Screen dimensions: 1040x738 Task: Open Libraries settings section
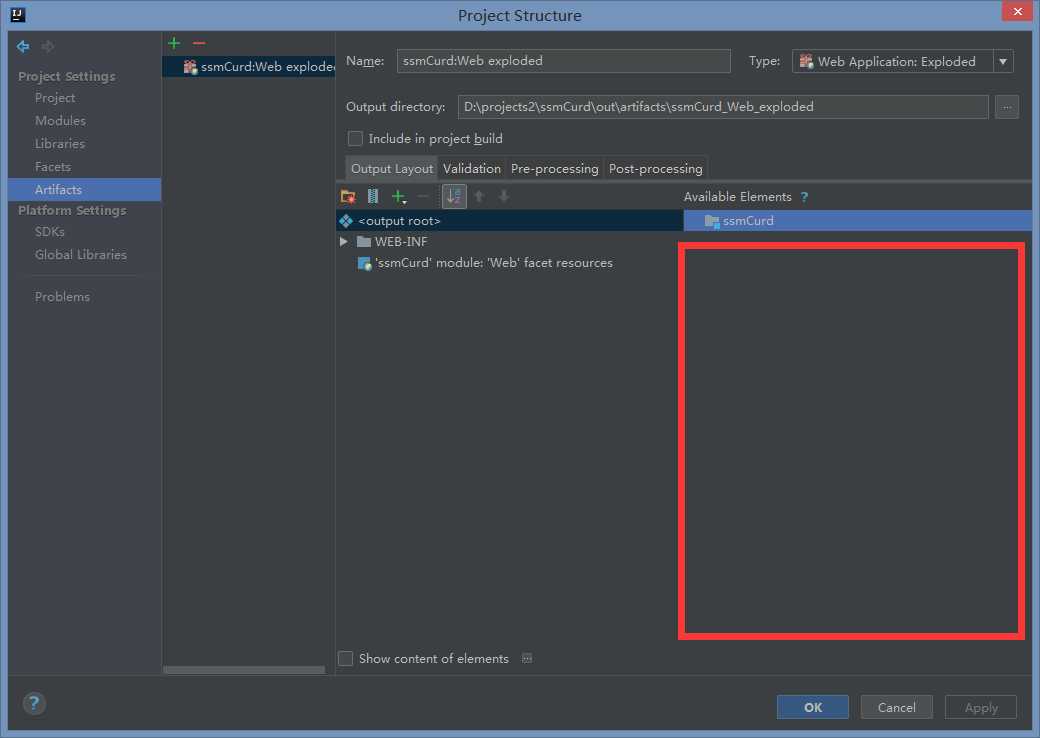pos(60,144)
